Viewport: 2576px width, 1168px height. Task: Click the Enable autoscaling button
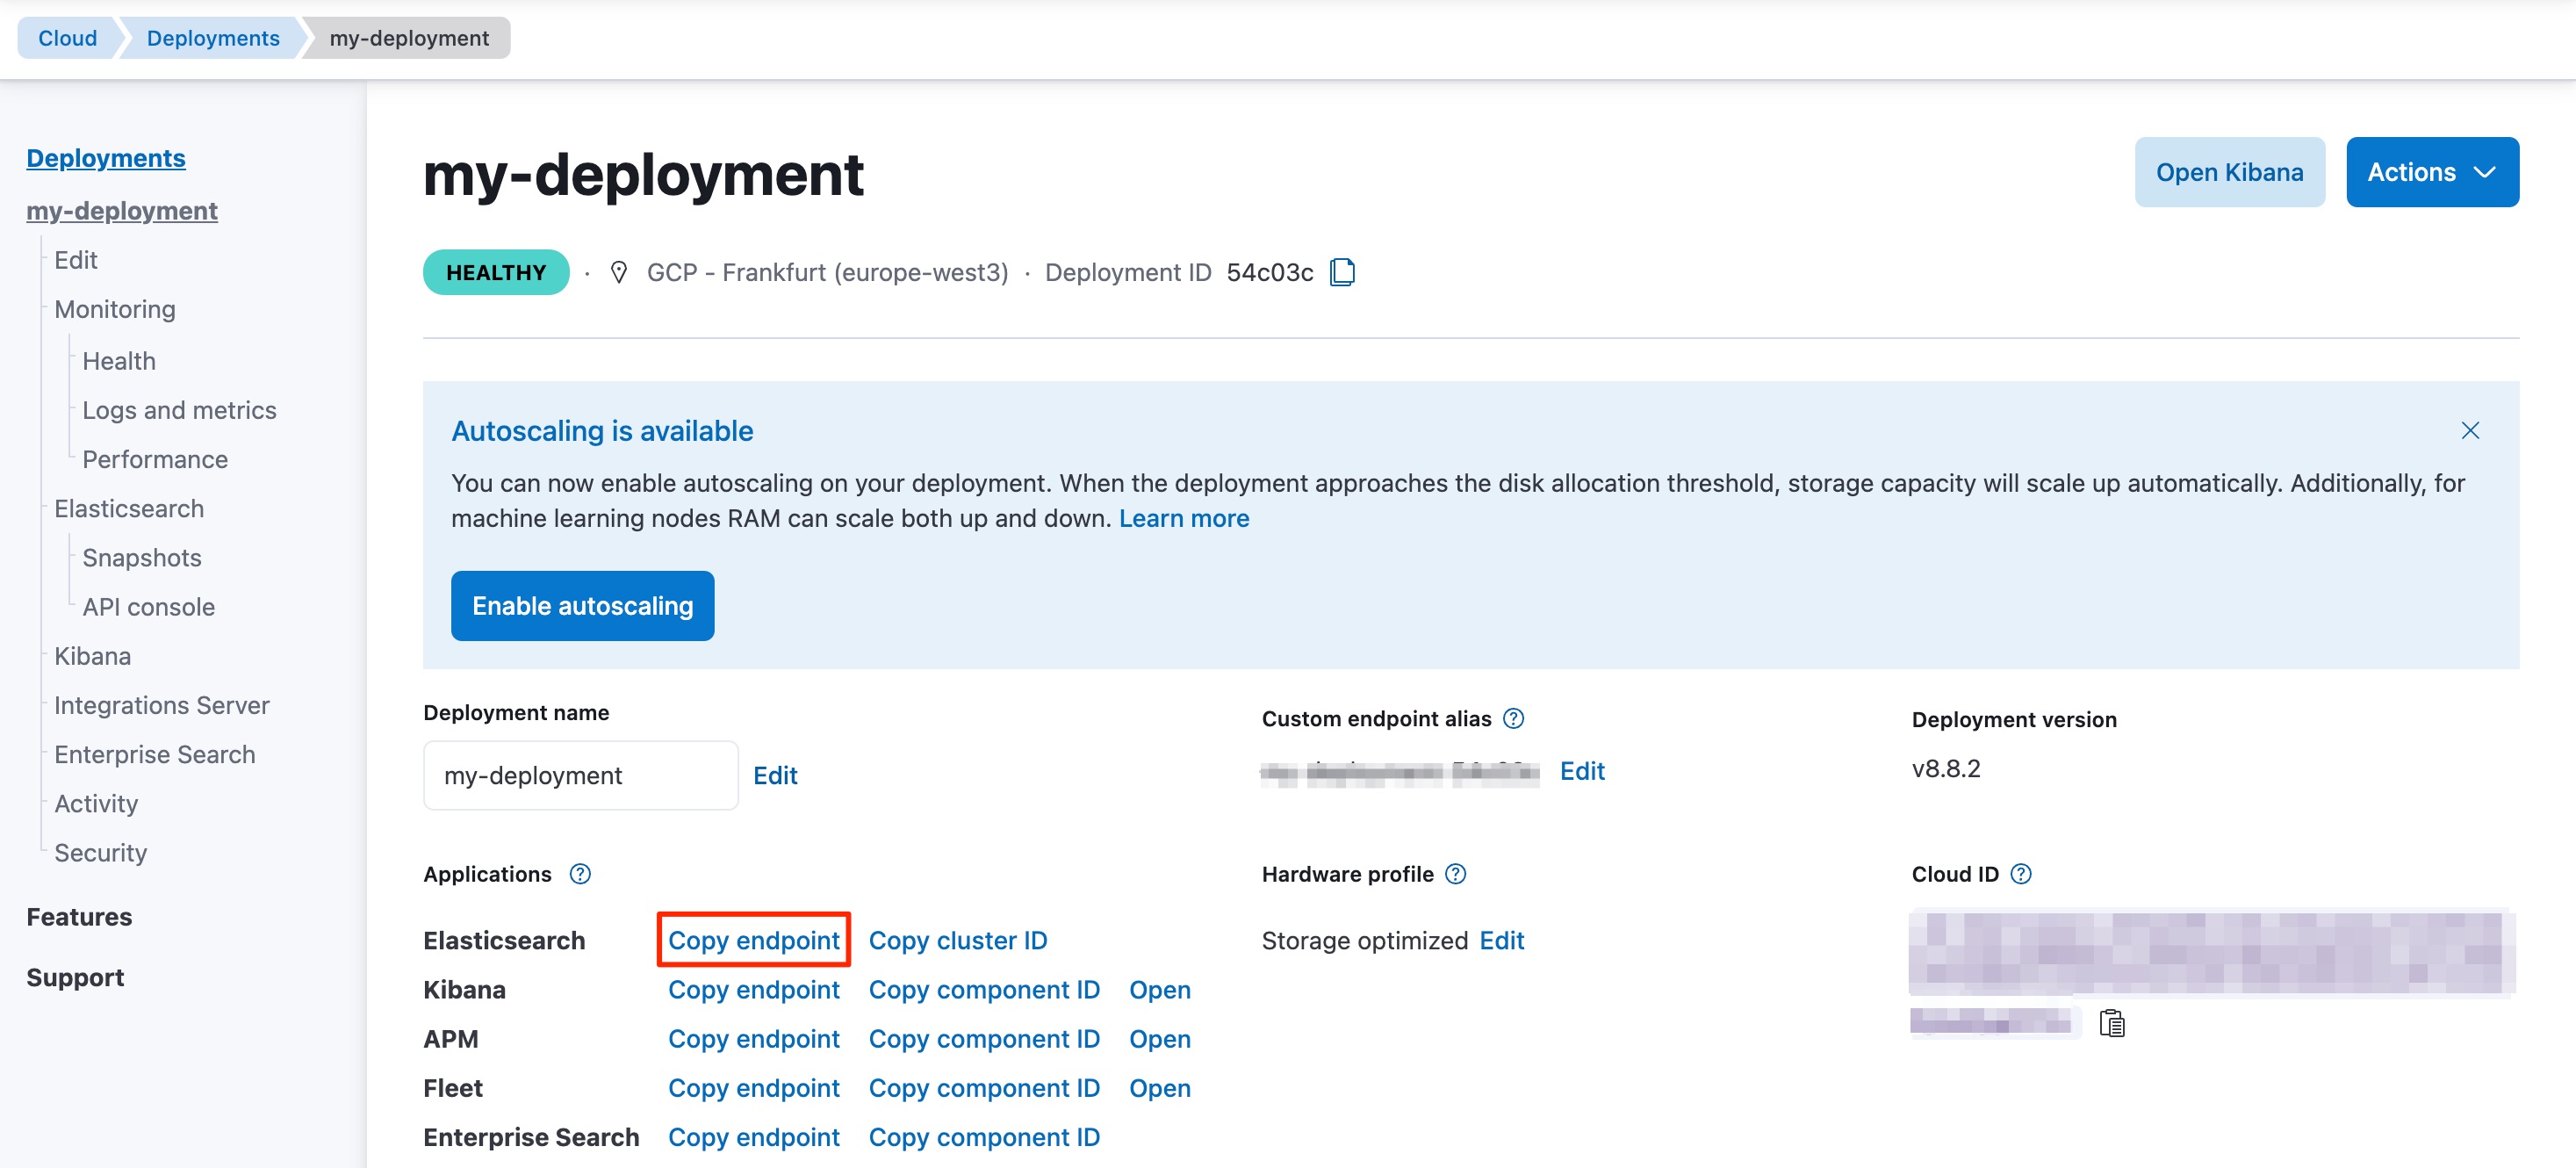582,605
